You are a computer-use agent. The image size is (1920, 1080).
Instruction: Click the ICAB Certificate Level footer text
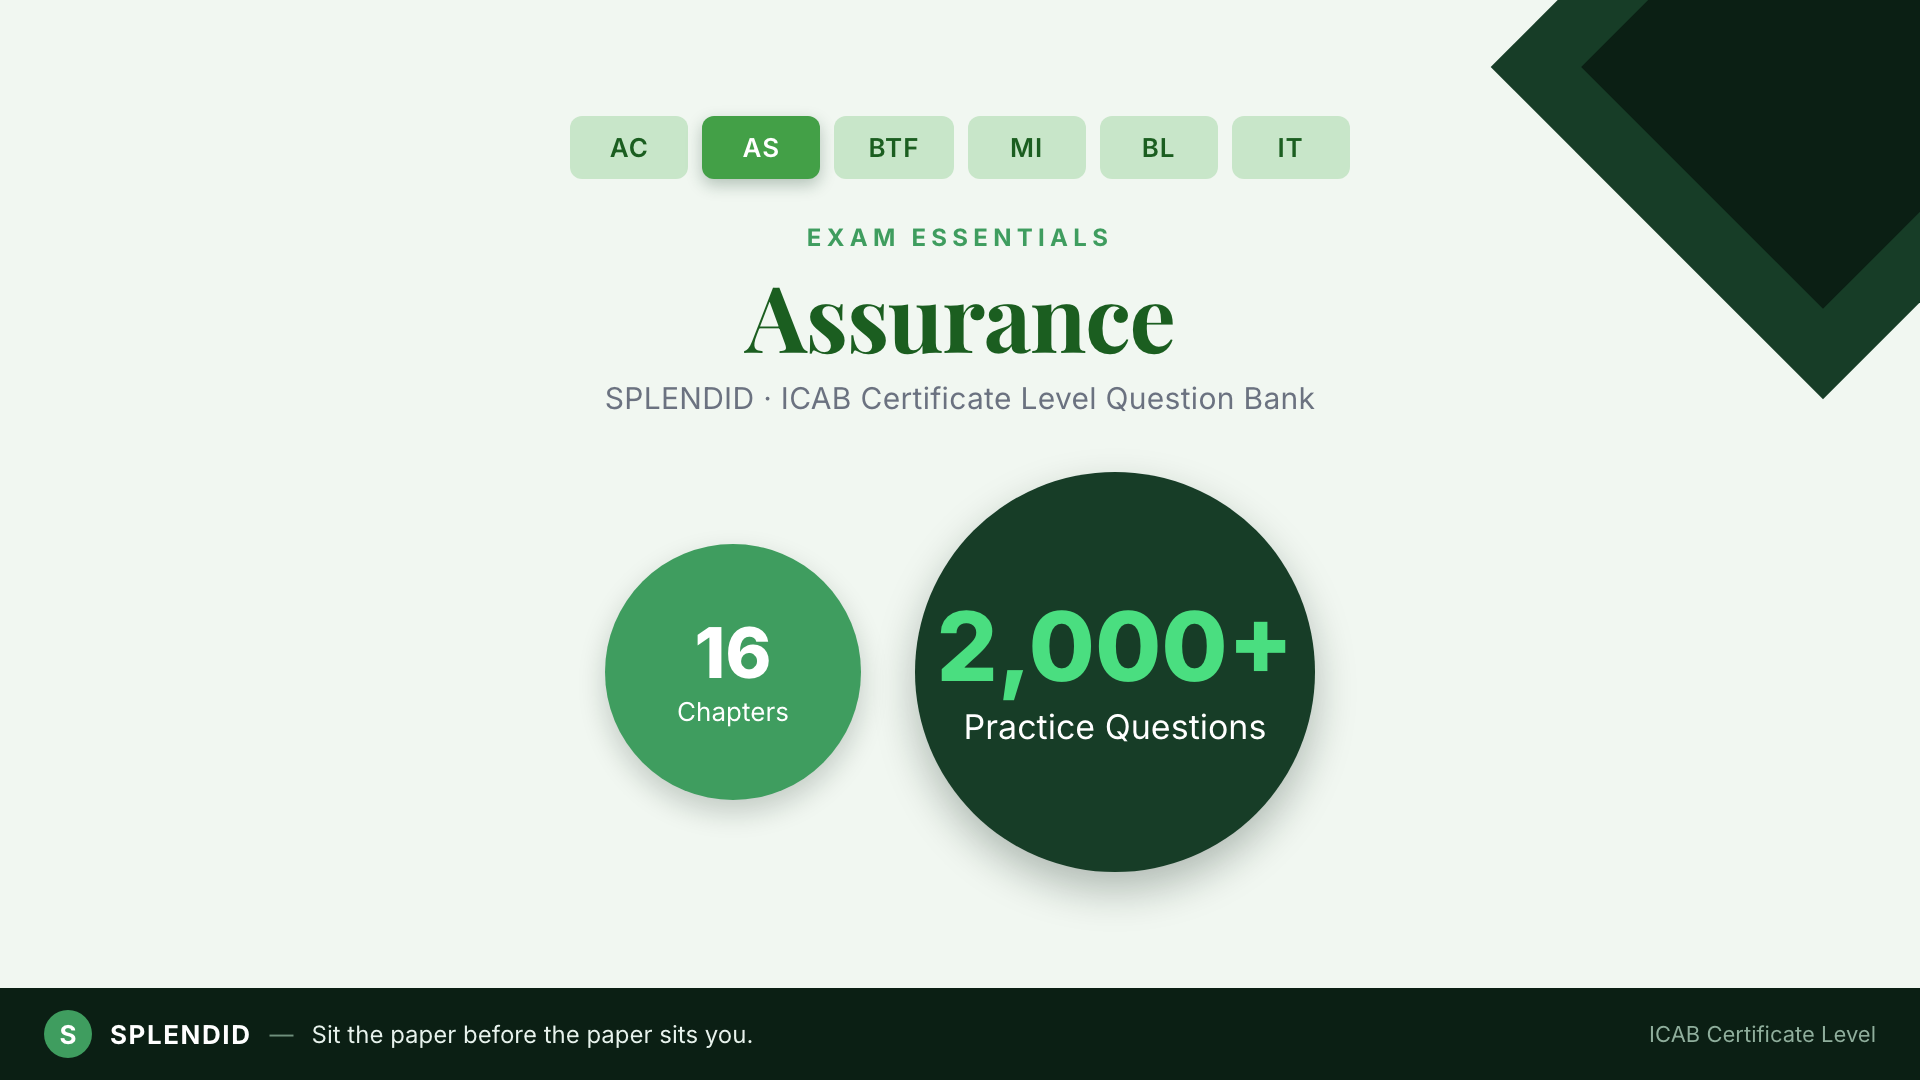[x=1762, y=1035]
